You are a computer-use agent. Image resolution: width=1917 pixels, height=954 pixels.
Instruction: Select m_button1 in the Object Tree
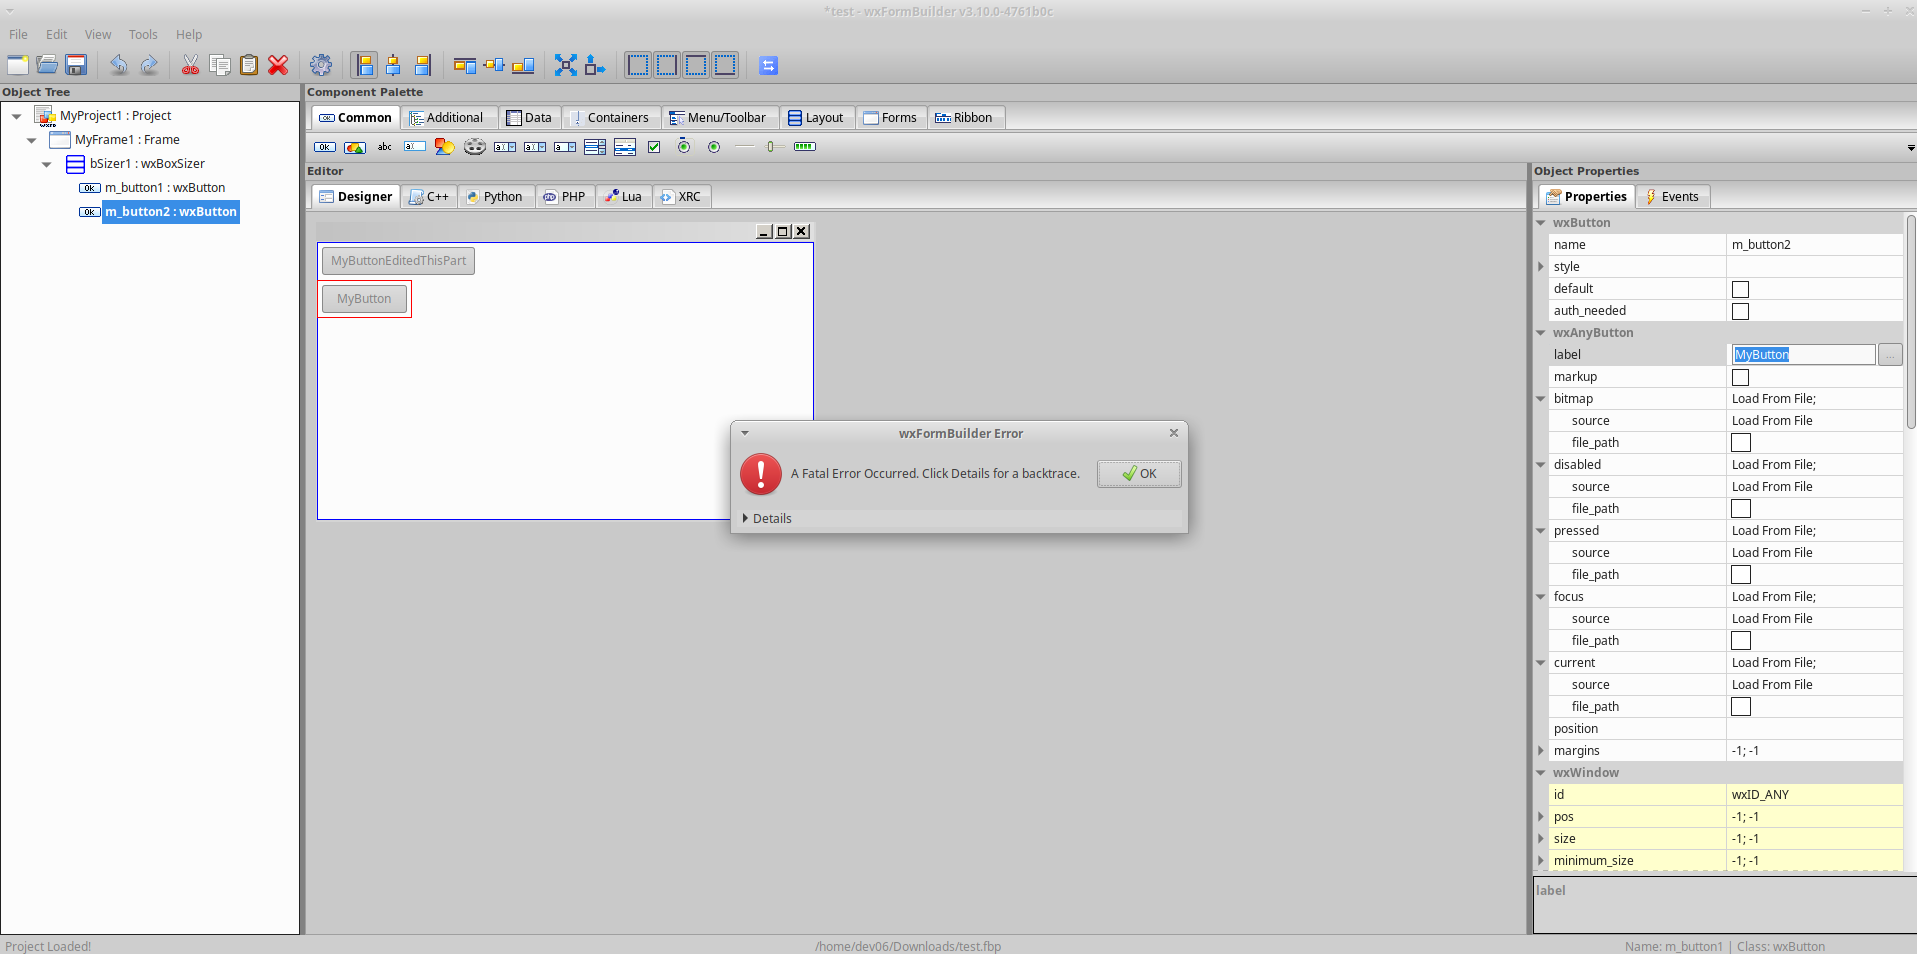point(165,187)
